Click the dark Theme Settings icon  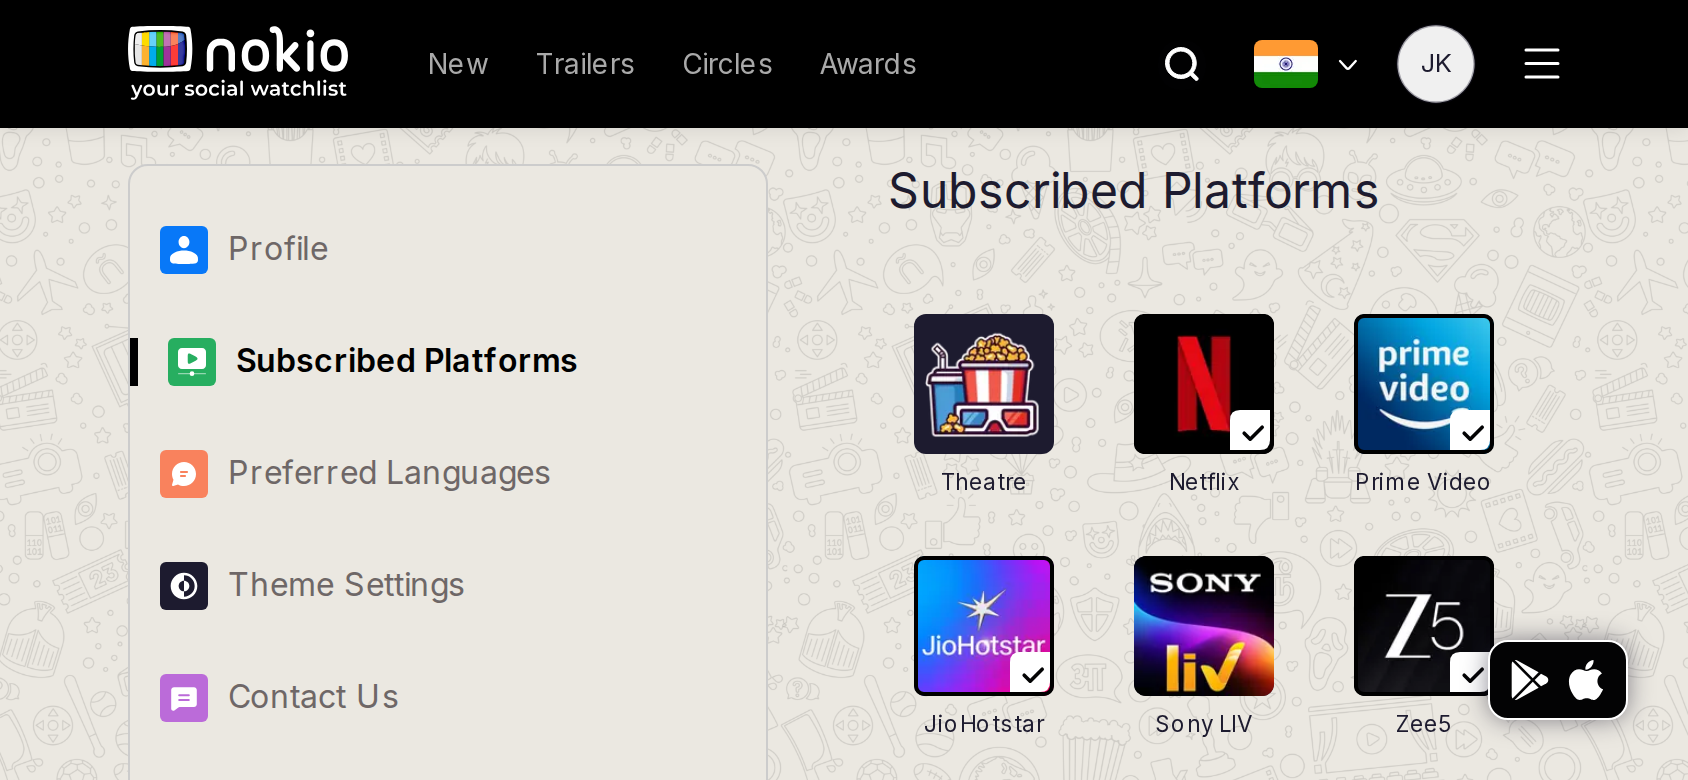pos(184,585)
